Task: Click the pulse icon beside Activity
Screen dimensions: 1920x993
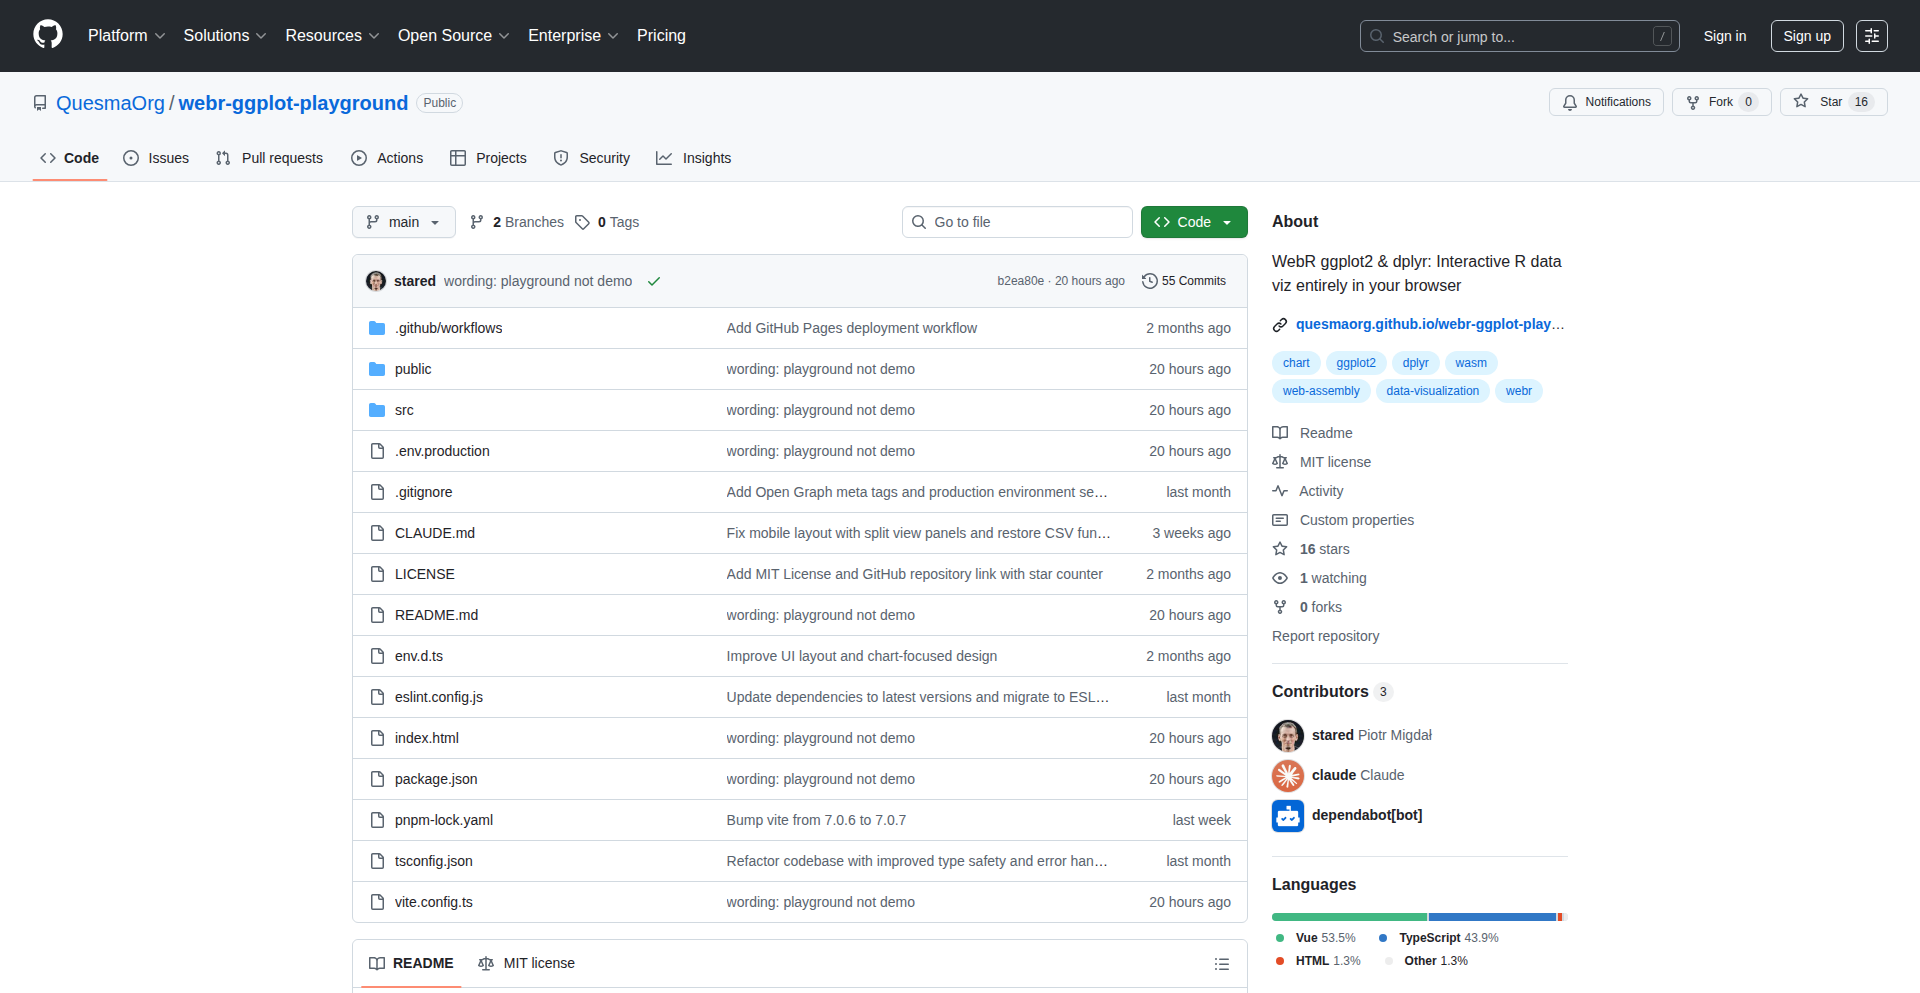Action: coord(1280,491)
